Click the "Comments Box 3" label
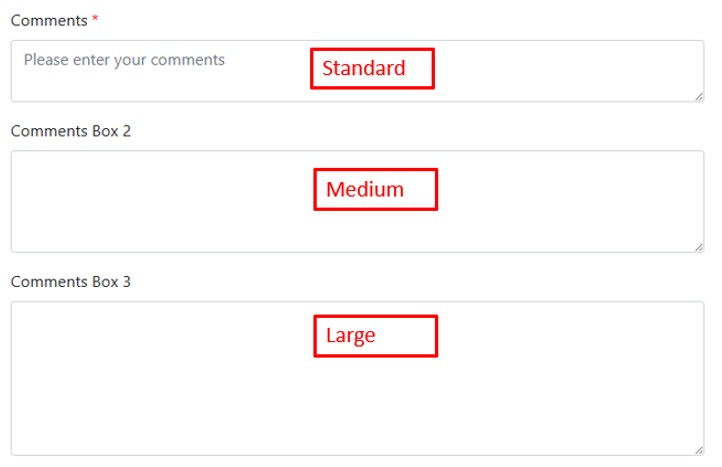The height and width of the screenshot is (467, 722). click(71, 282)
